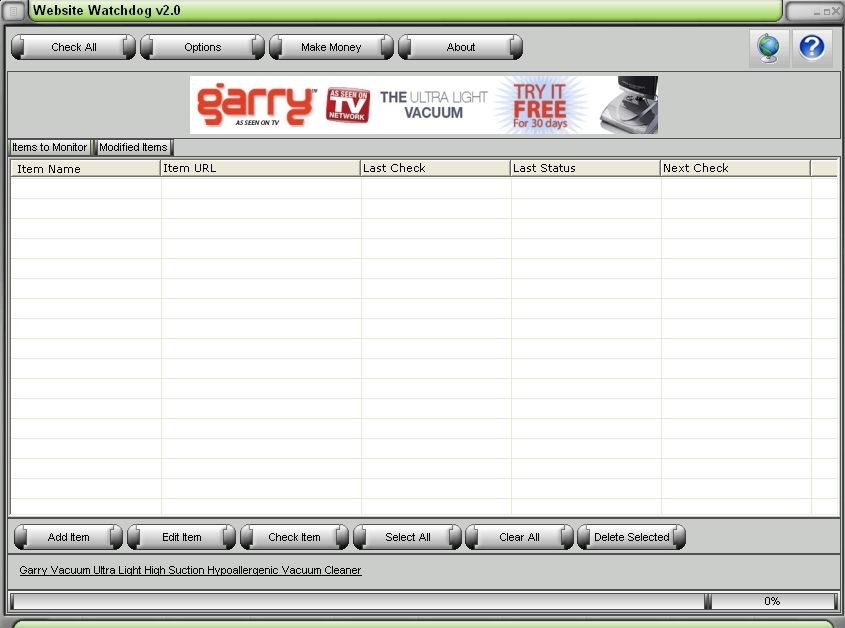The height and width of the screenshot is (628, 845).
Task: Click the Garry vacuum banner advertisement
Action: coord(424,105)
